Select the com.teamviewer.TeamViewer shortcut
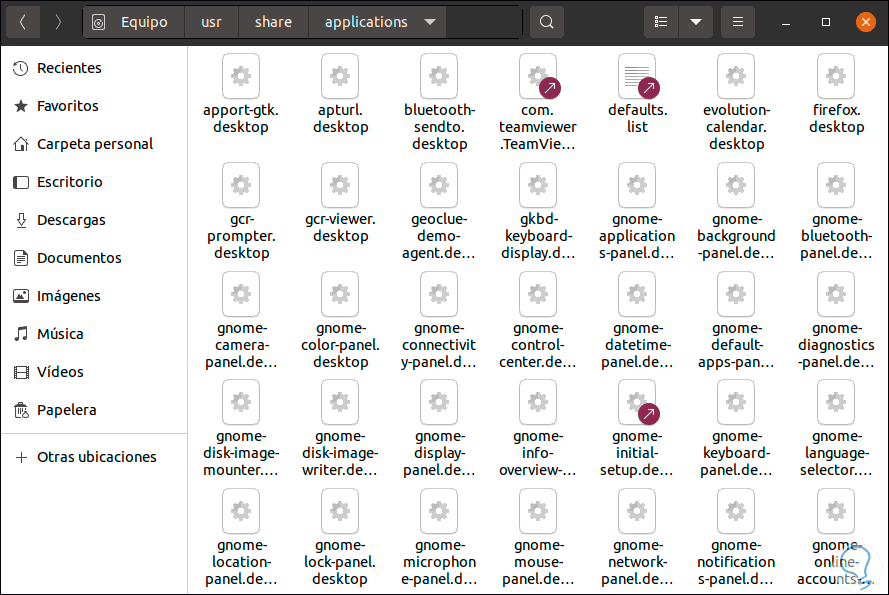 538,76
